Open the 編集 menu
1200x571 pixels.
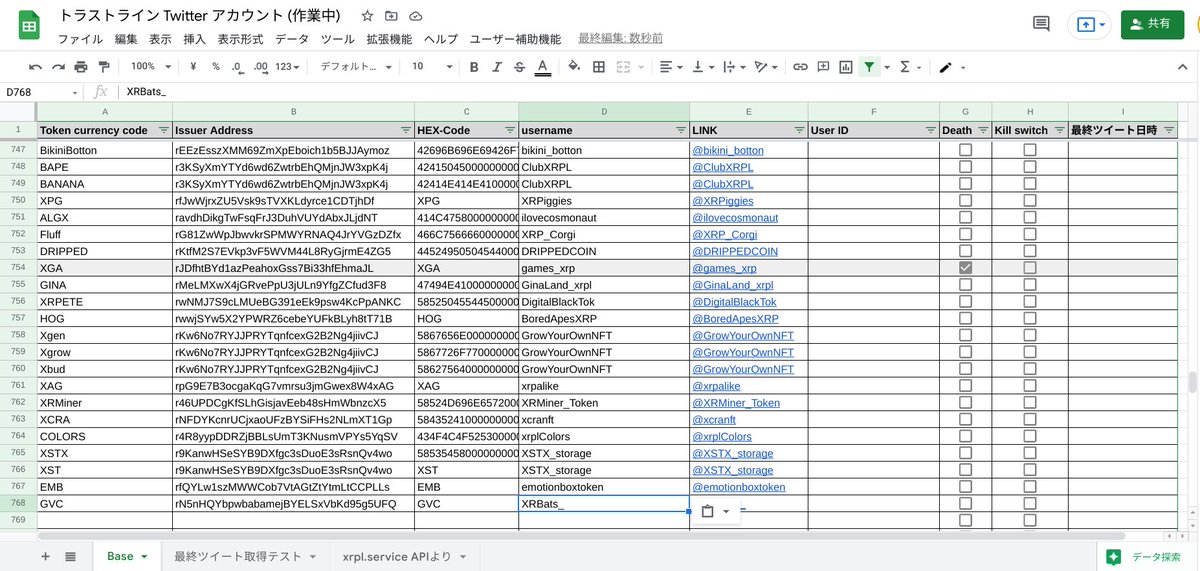126,39
